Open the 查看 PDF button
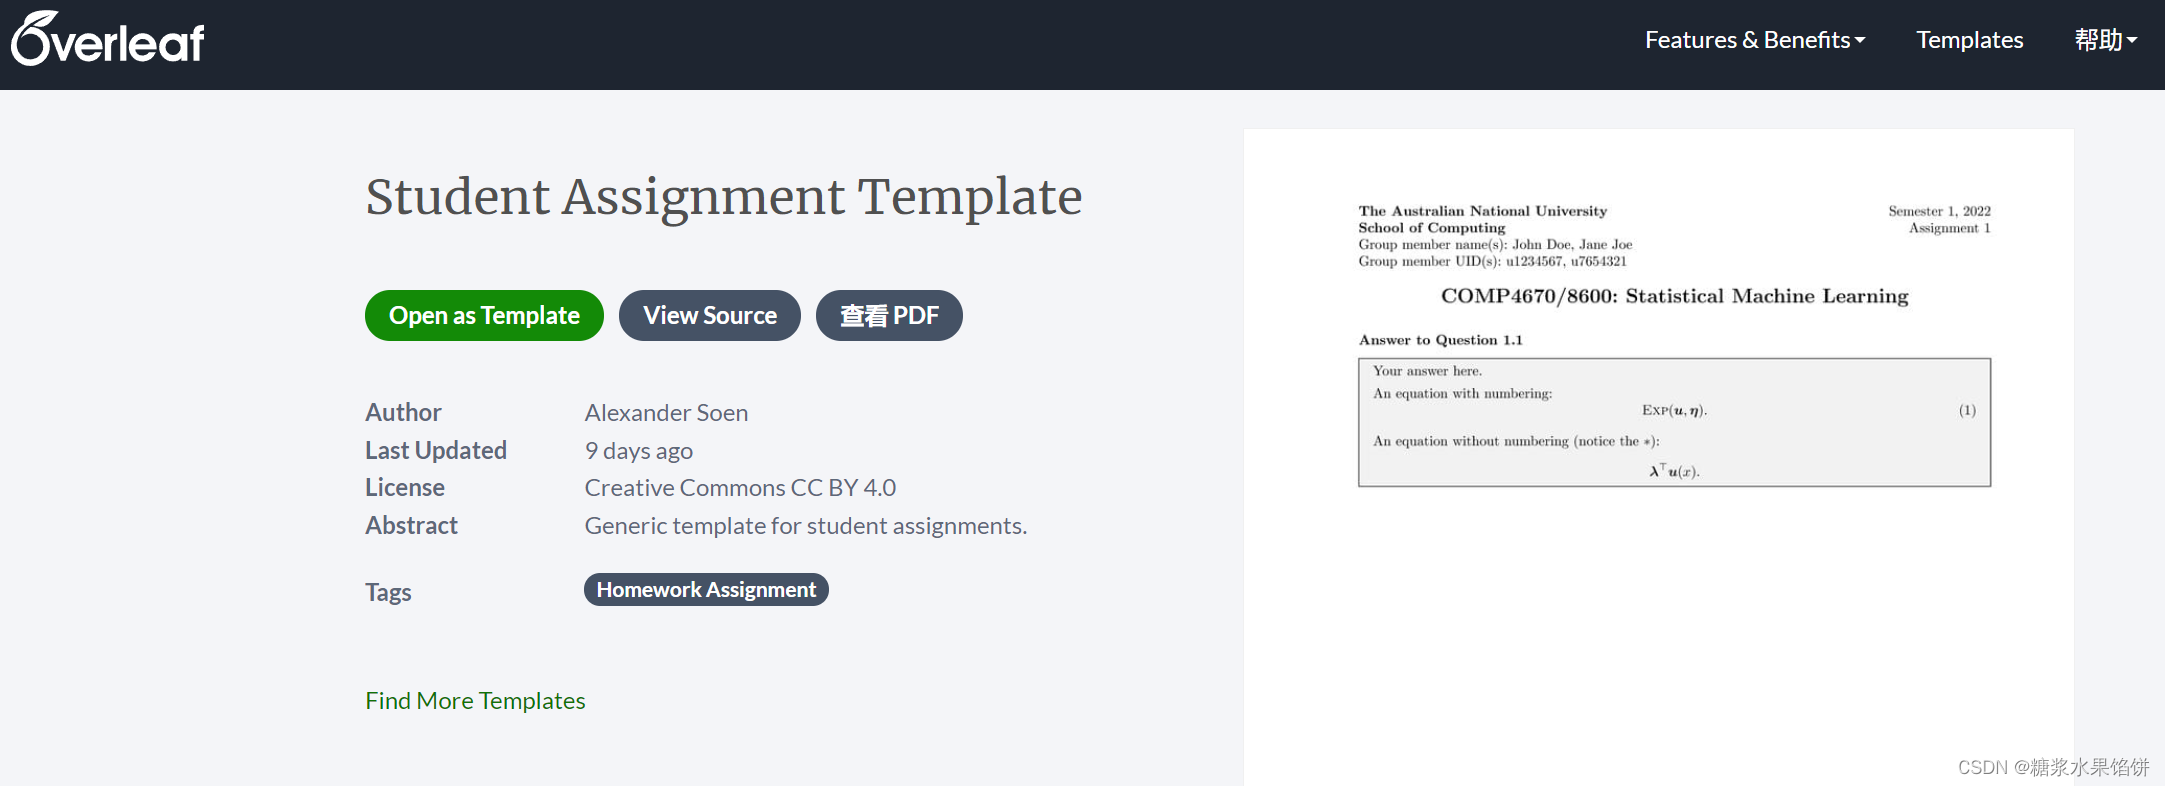Image resolution: width=2165 pixels, height=786 pixels. tap(889, 315)
